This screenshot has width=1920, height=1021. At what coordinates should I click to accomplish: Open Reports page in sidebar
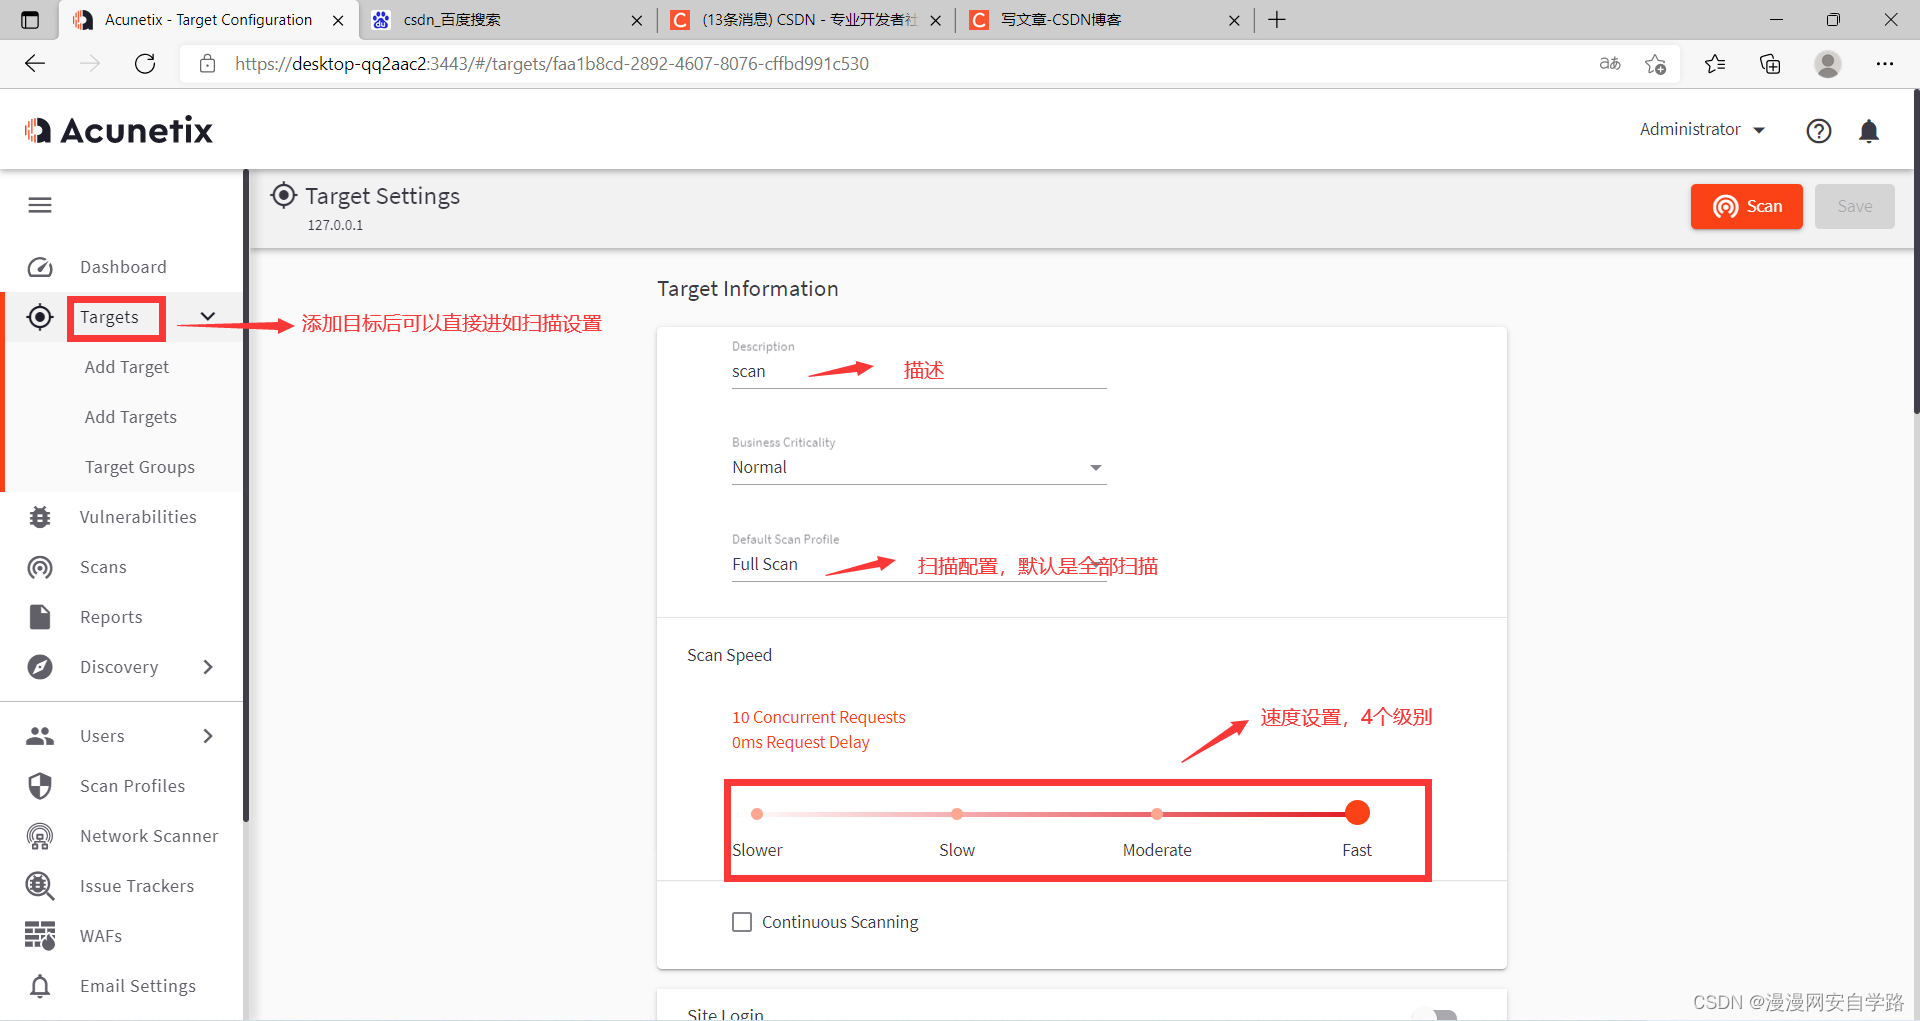coord(111,617)
